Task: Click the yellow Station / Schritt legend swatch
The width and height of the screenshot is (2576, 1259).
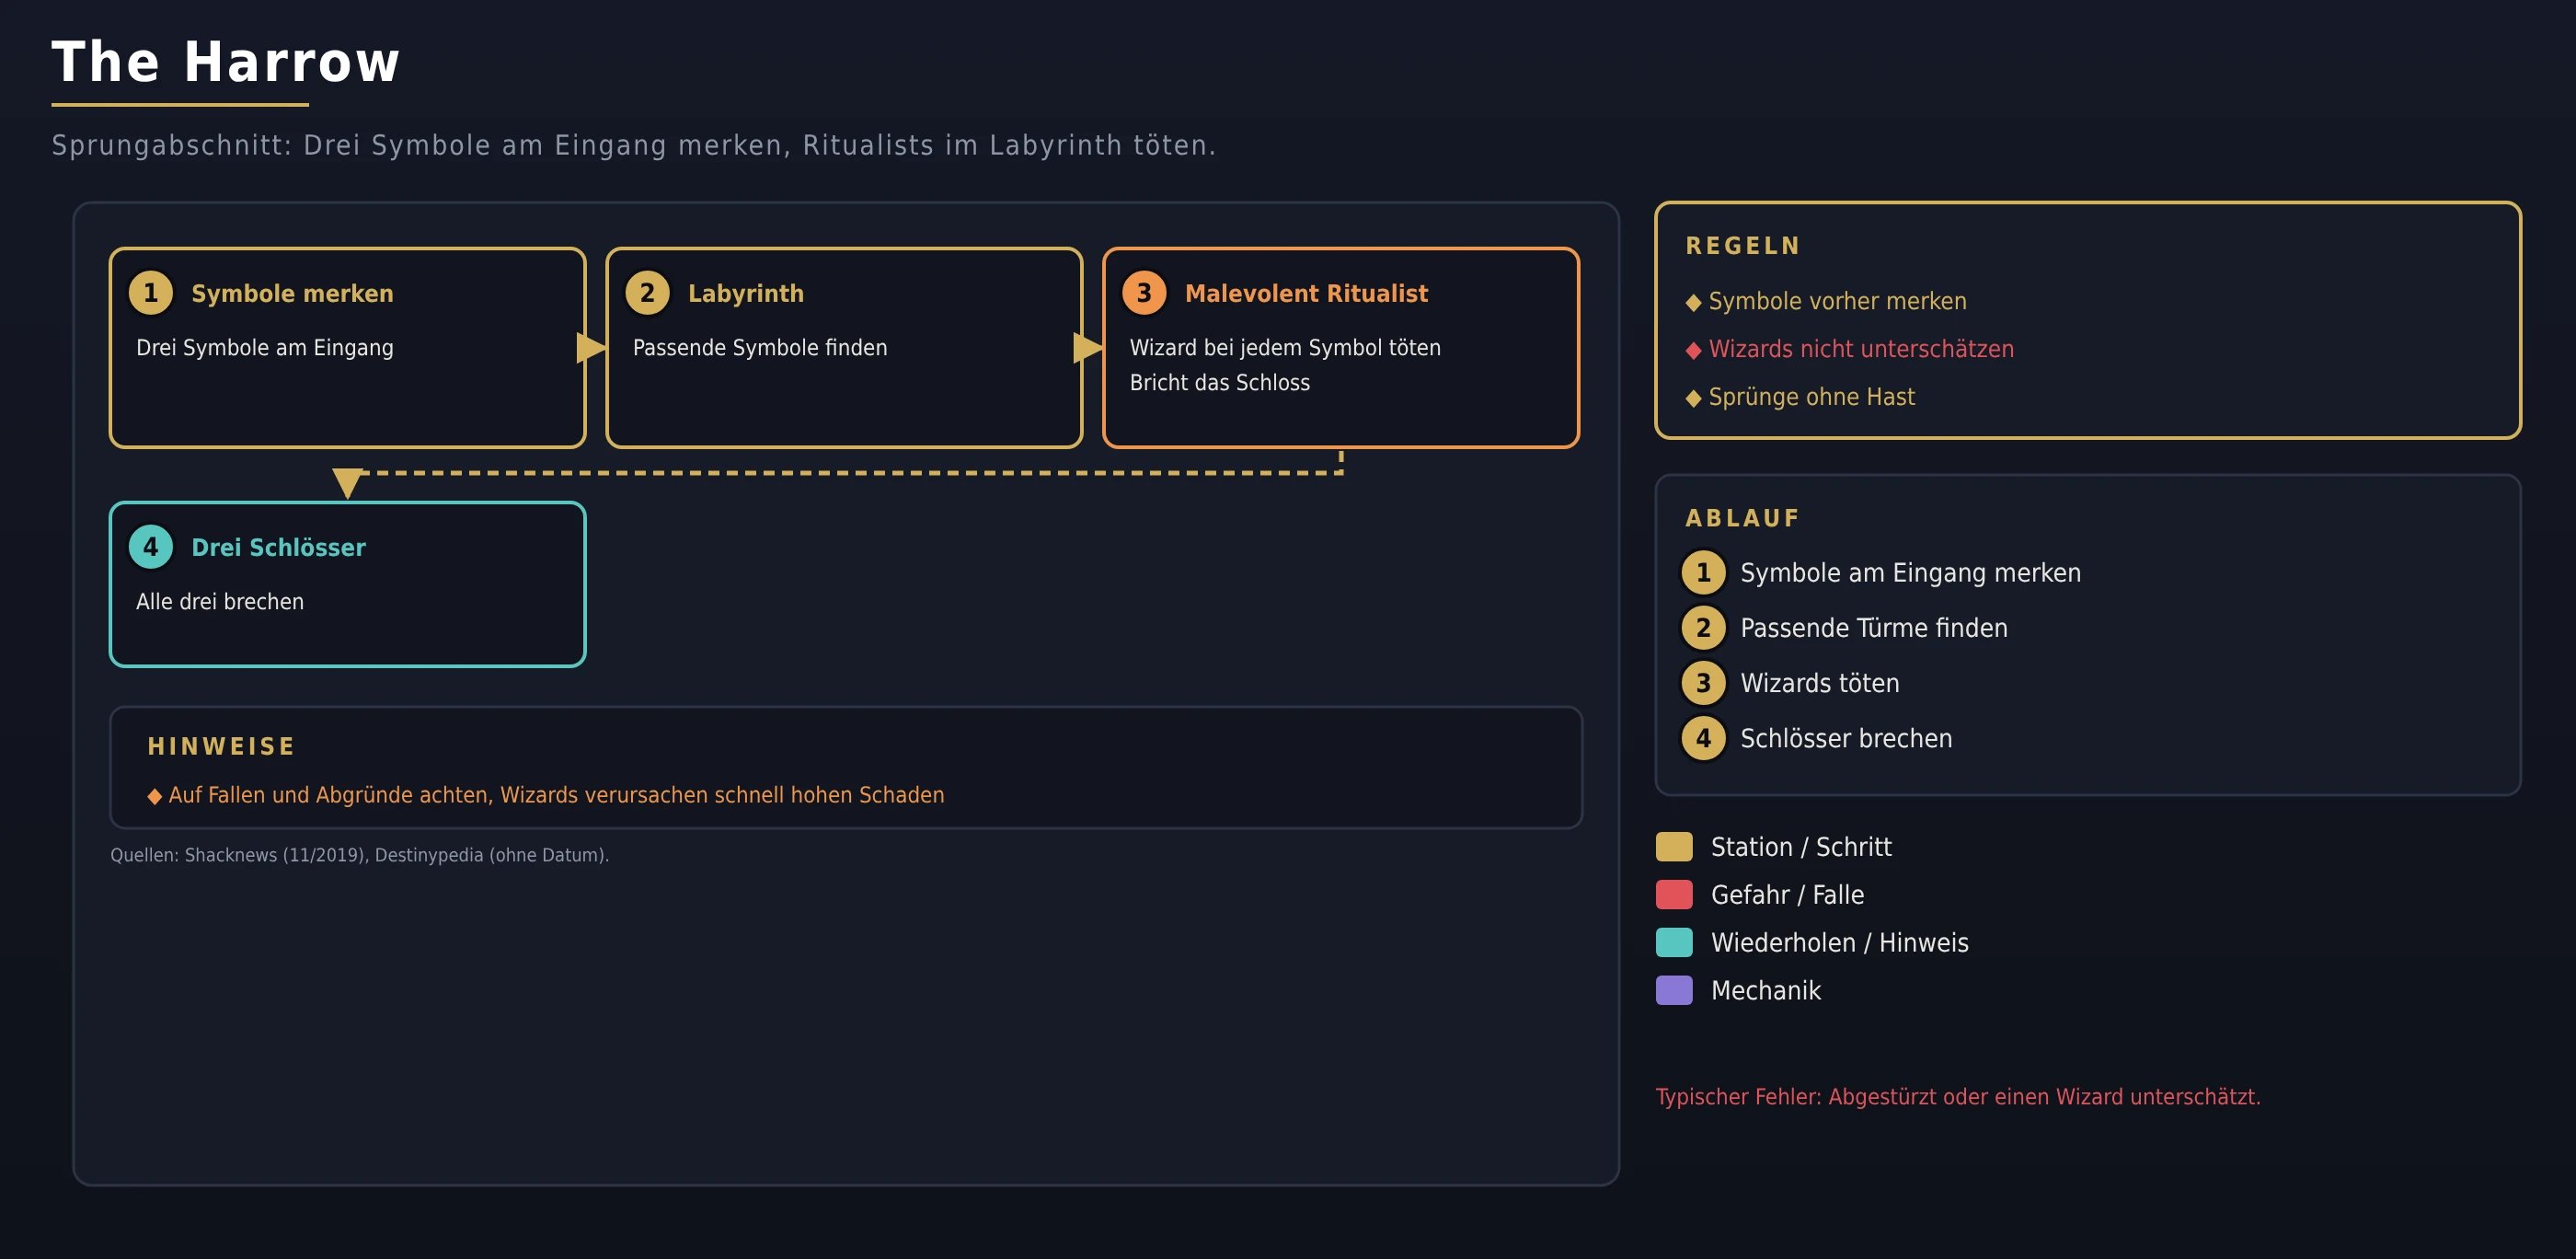Action: coord(1674,847)
